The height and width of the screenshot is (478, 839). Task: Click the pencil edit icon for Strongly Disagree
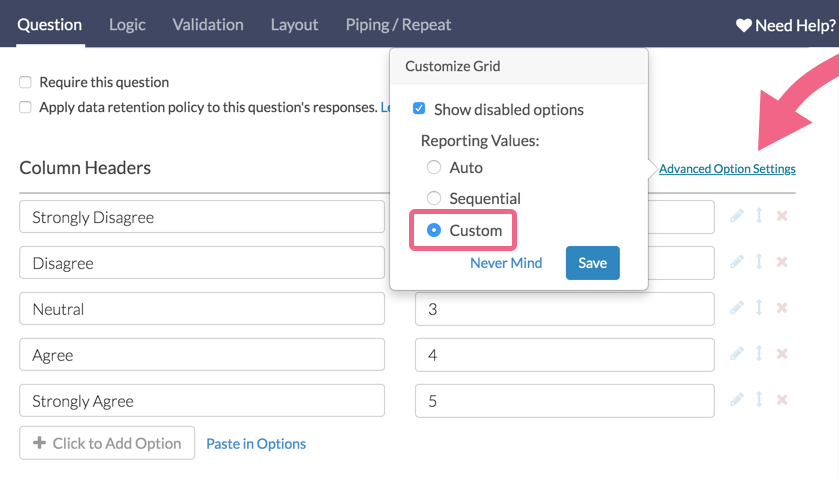click(x=737, y=216)
